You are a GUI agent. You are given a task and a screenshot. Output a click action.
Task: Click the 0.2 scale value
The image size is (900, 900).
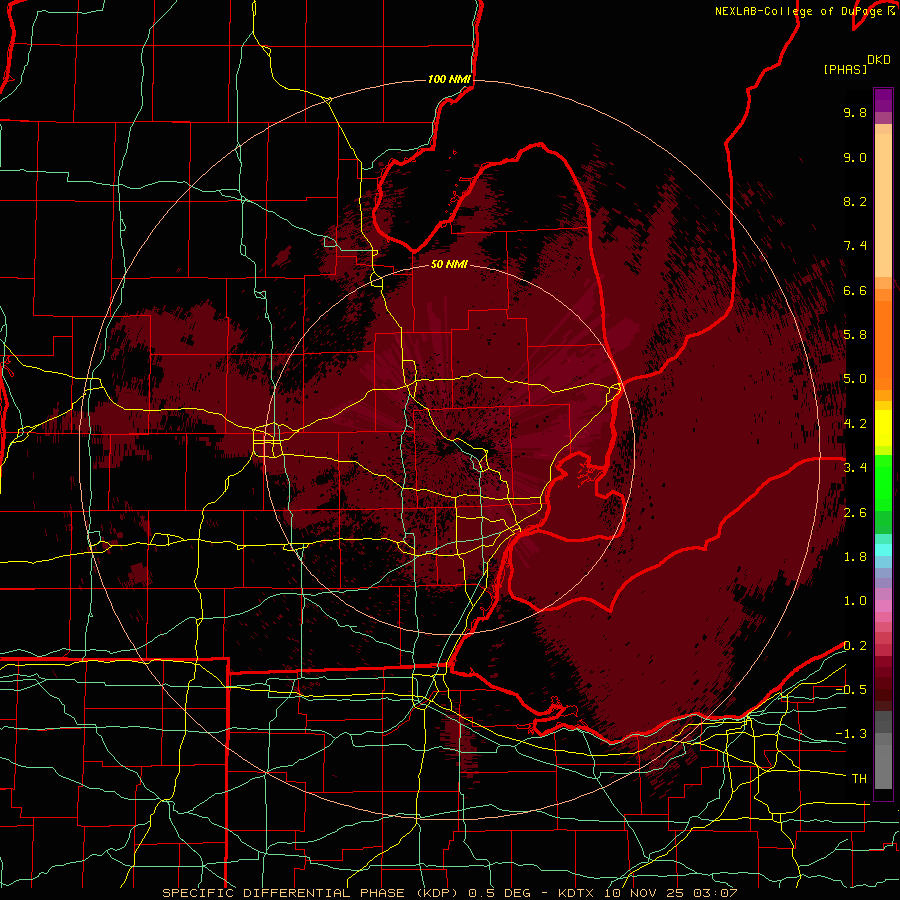855,646
